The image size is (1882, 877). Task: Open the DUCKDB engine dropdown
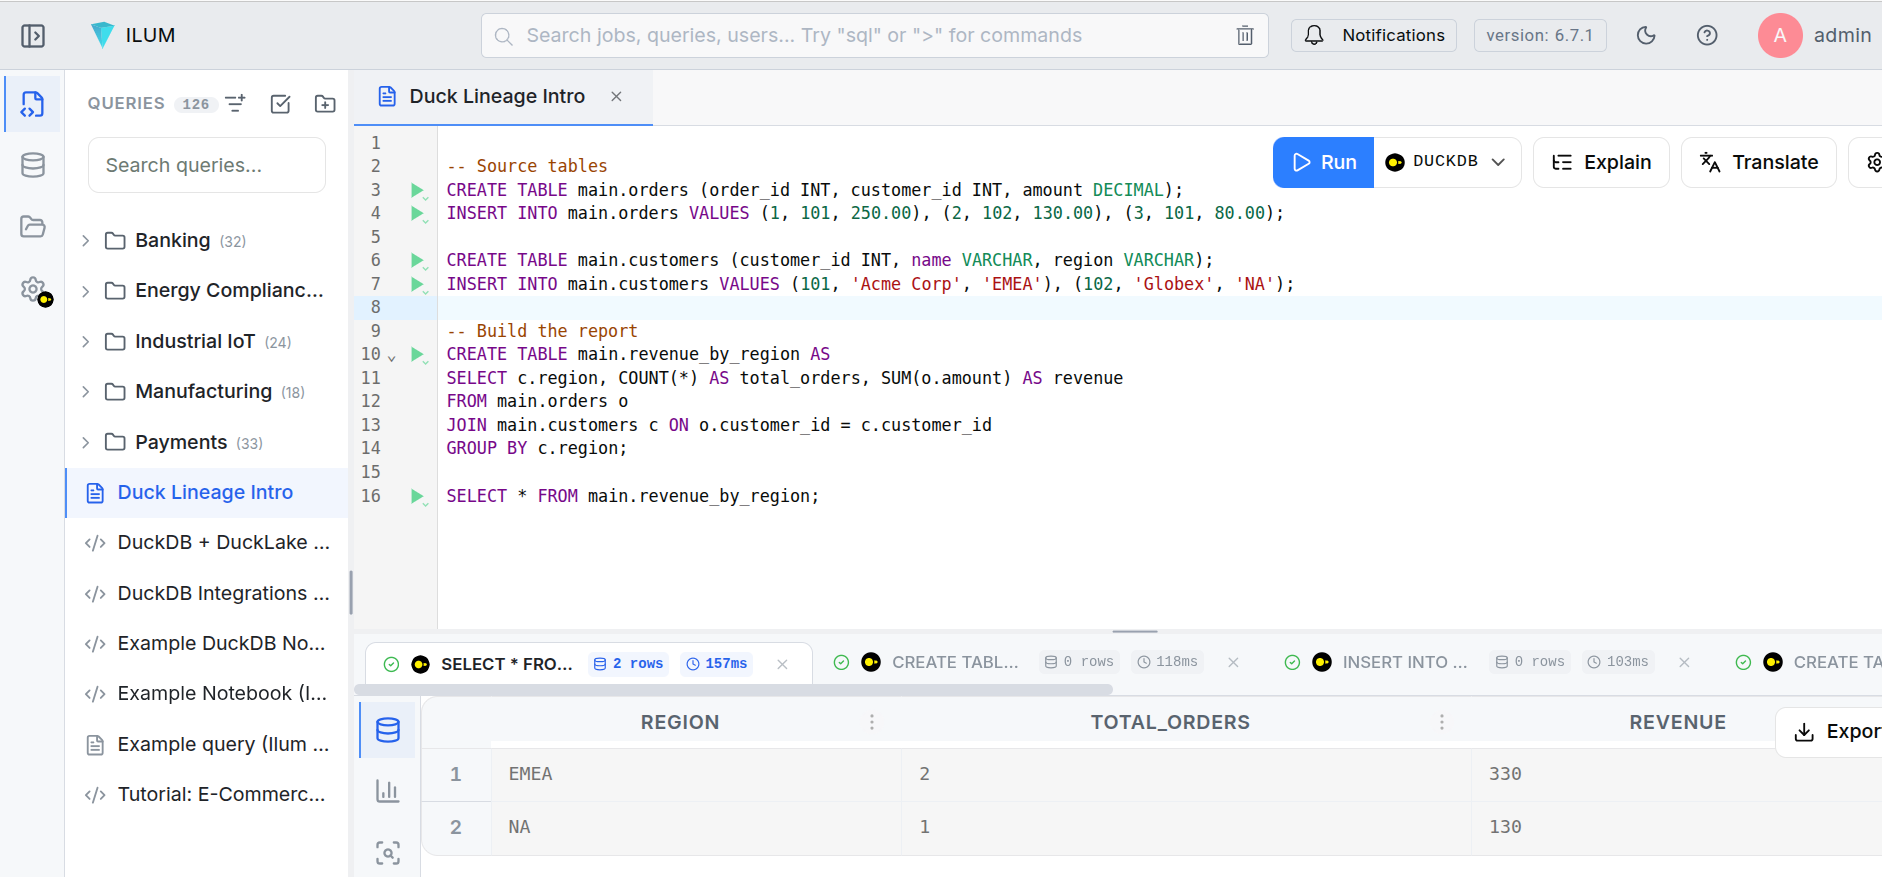click(x=1447, y=162)
